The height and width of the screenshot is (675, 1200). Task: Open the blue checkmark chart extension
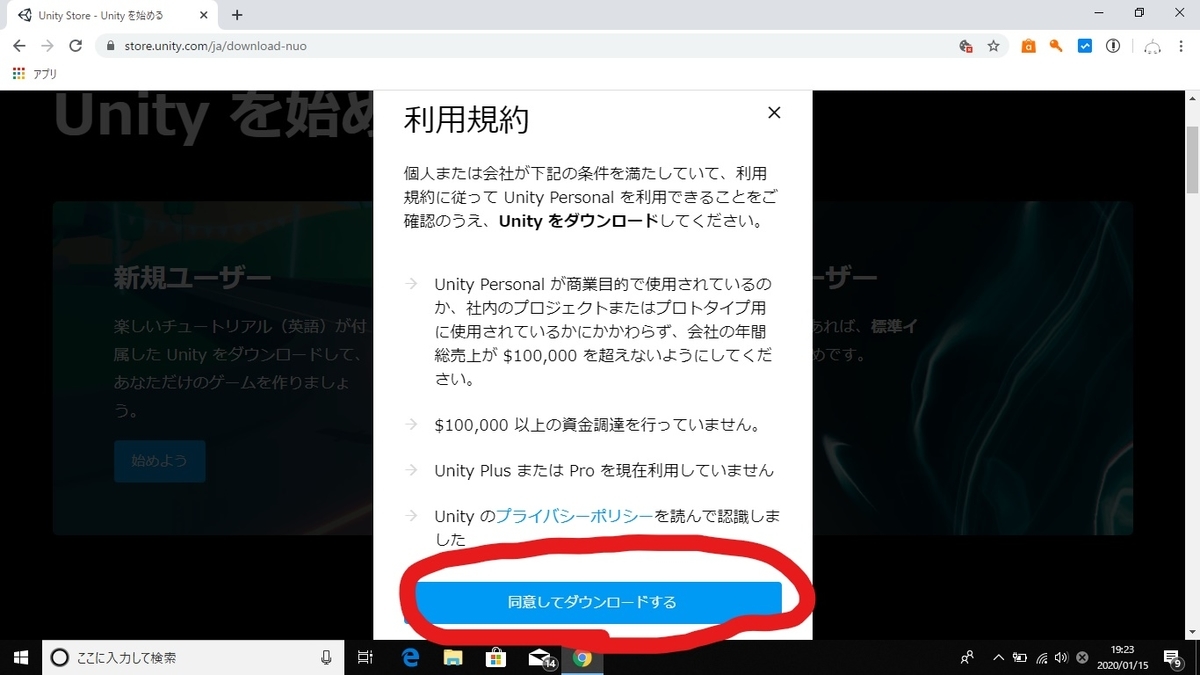(1085, 46)
